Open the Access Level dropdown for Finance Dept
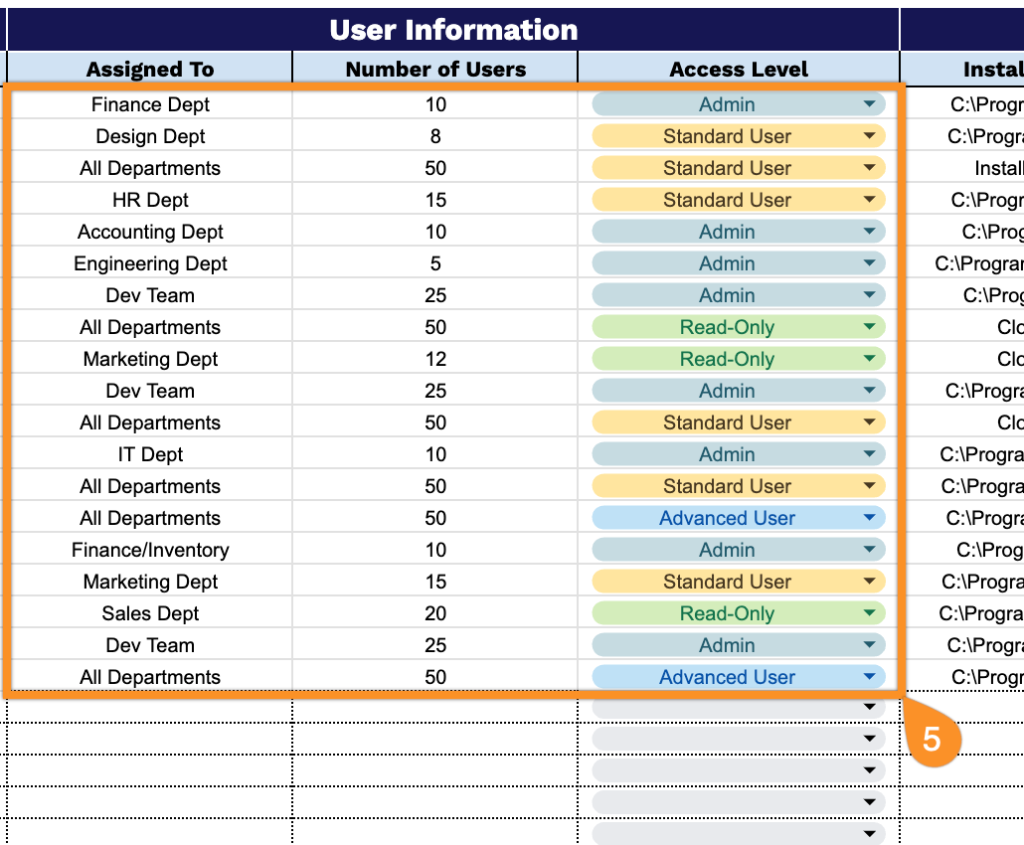Viewport: 1024px width, 845px height. click(x=868, y=105)
